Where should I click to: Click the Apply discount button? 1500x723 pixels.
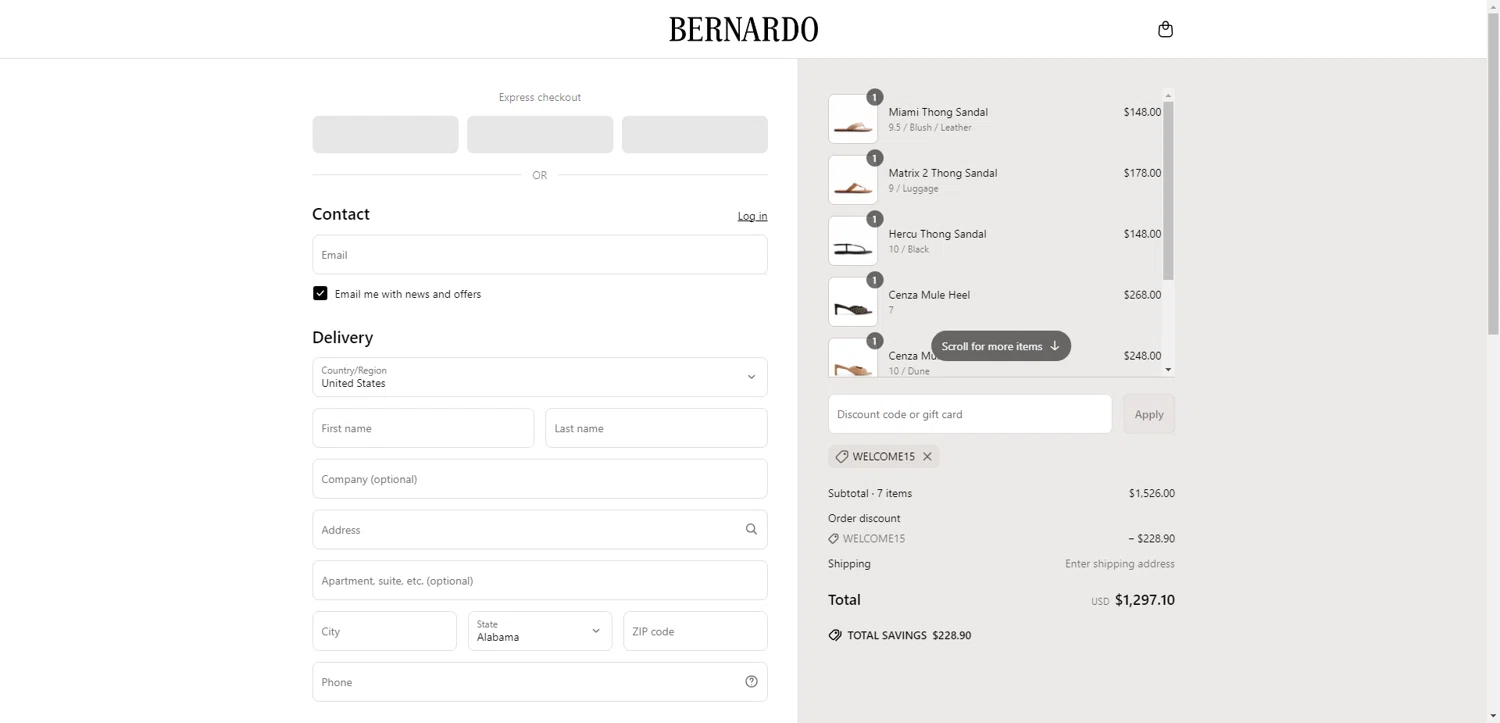[1149, 414]
